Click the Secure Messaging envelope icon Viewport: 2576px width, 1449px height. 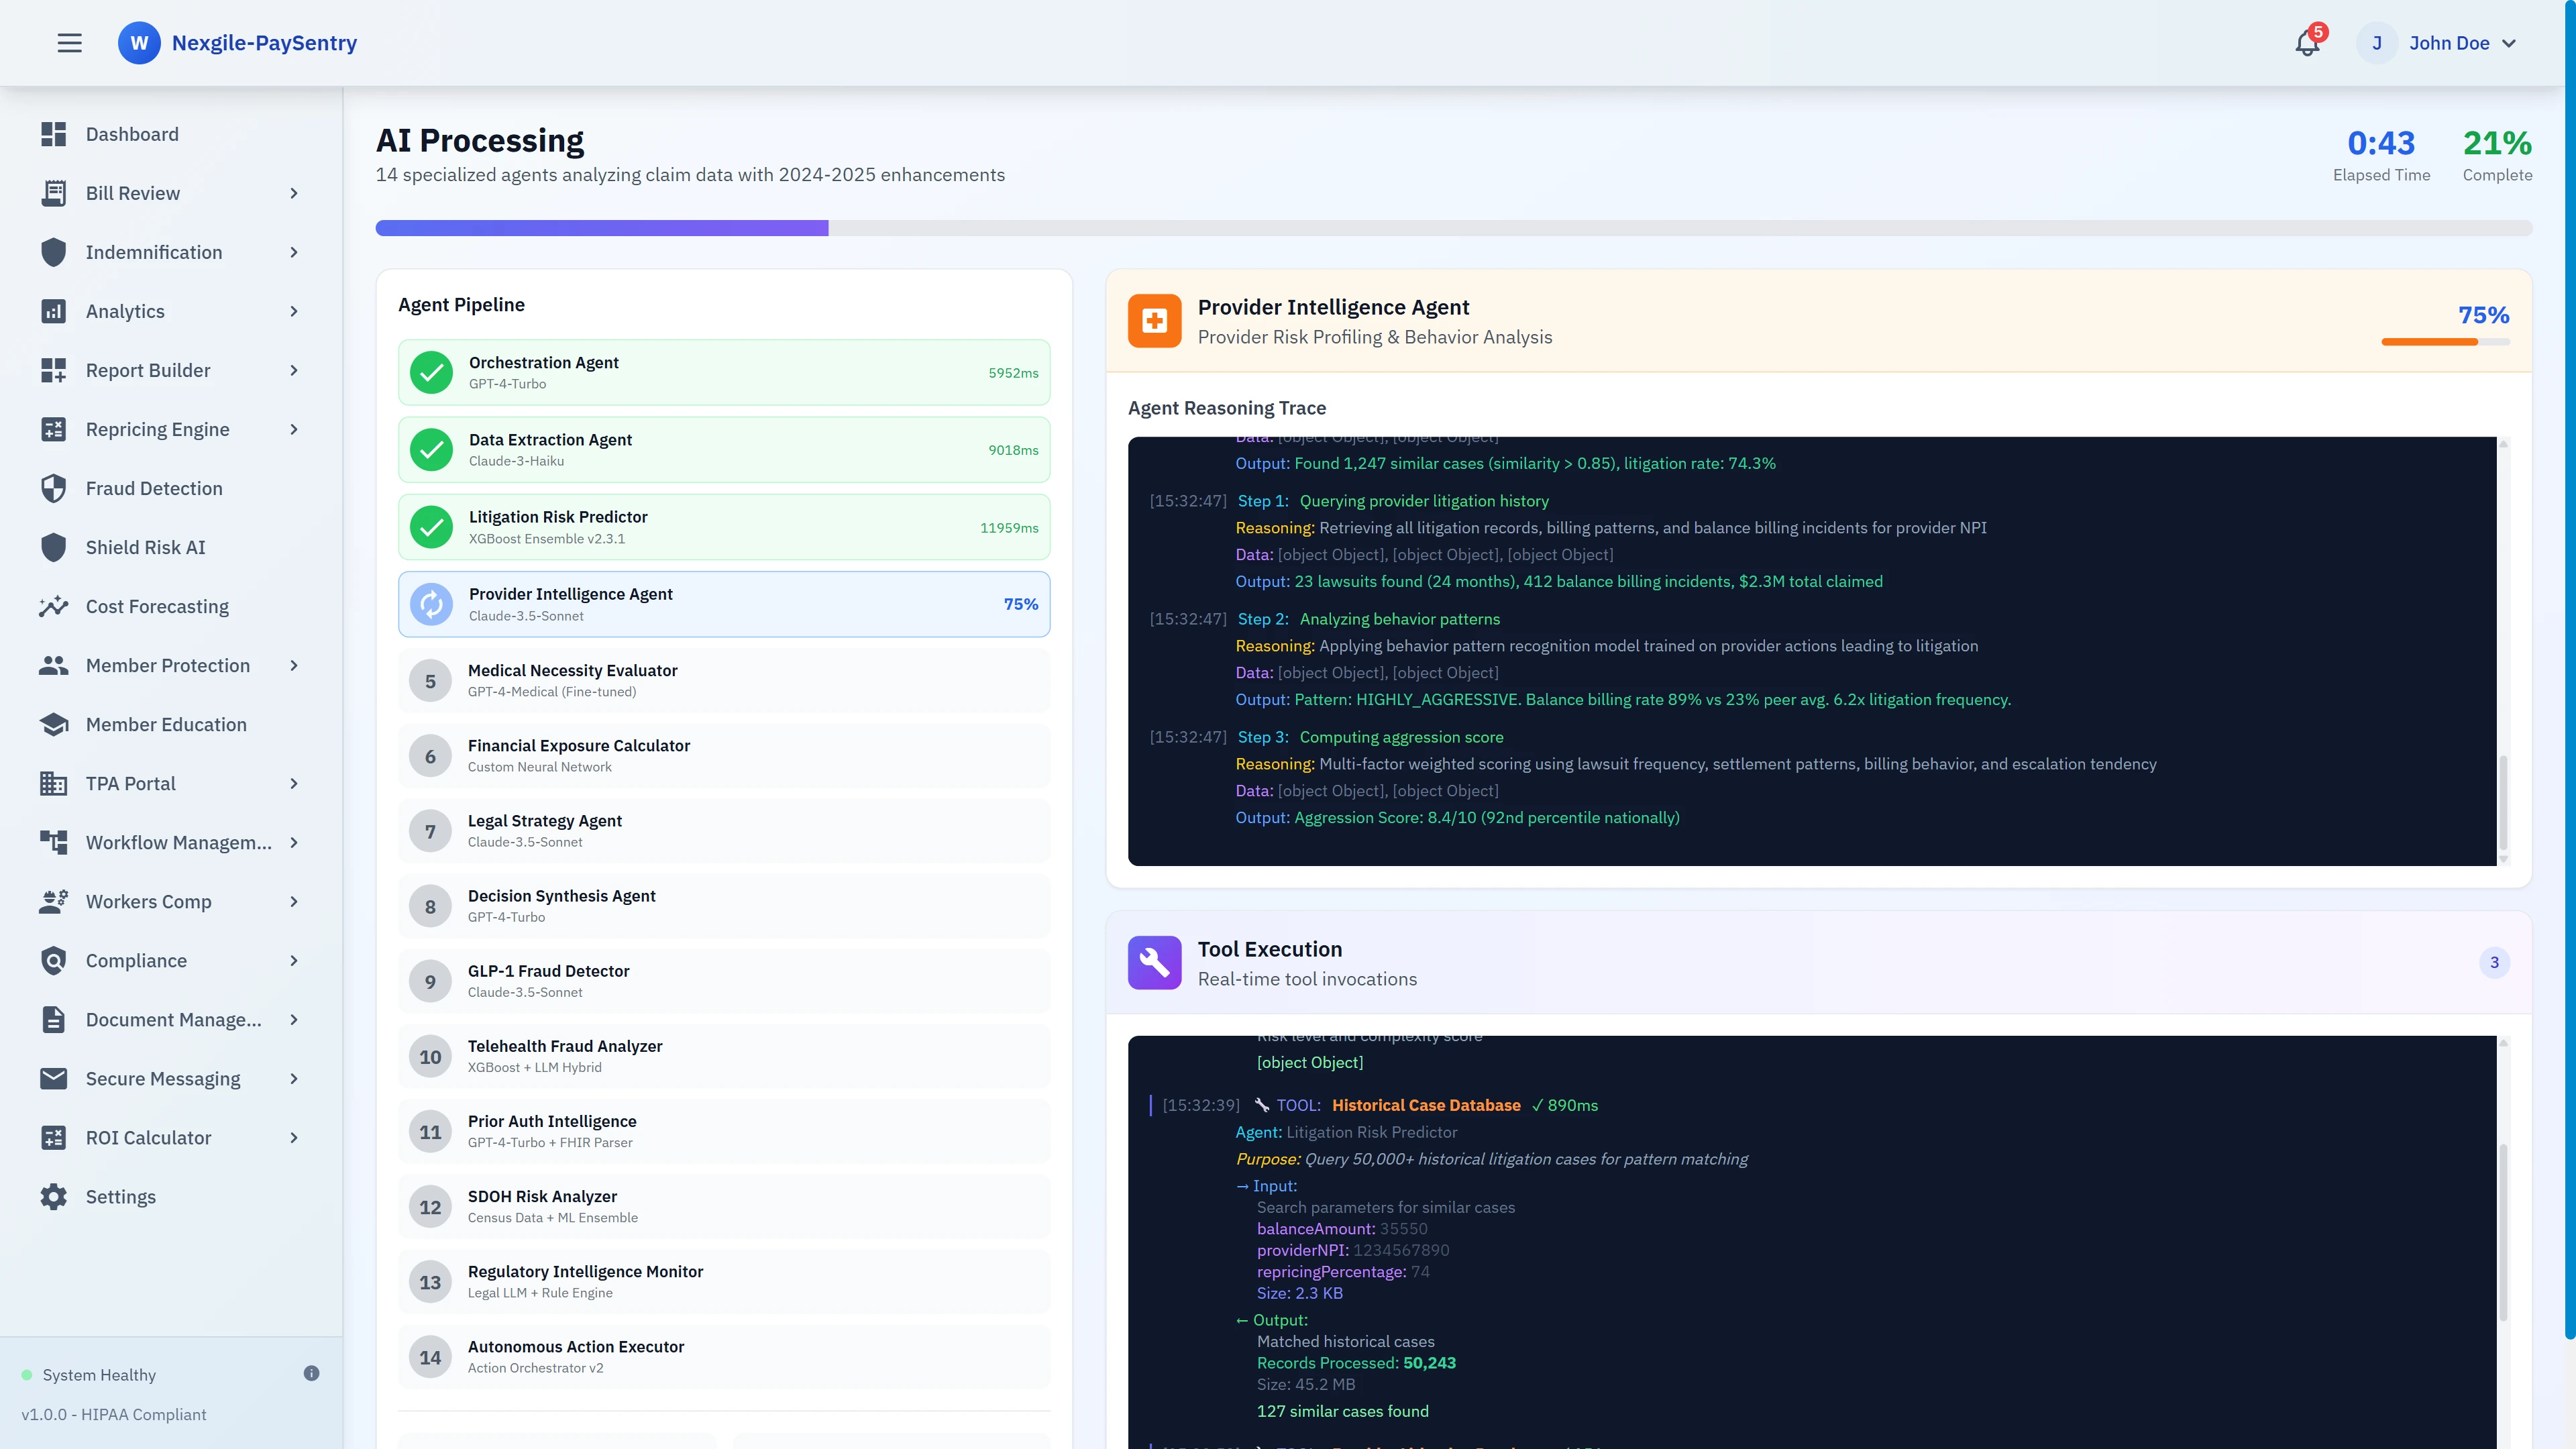point(54,1078)
